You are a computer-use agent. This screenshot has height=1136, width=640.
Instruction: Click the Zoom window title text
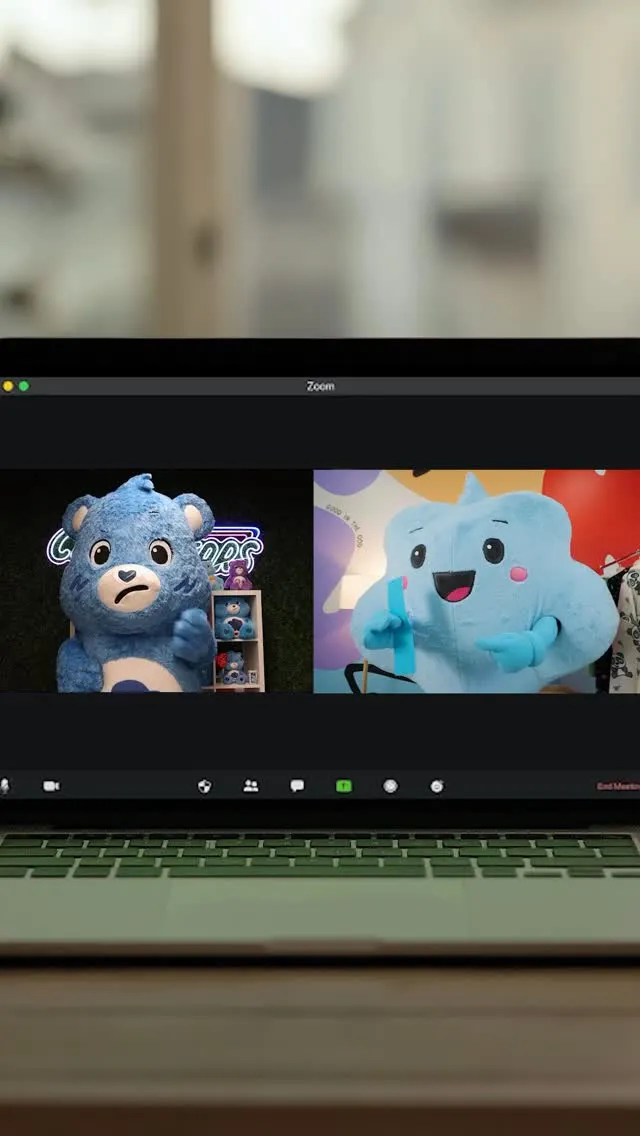tap(320, 386)
